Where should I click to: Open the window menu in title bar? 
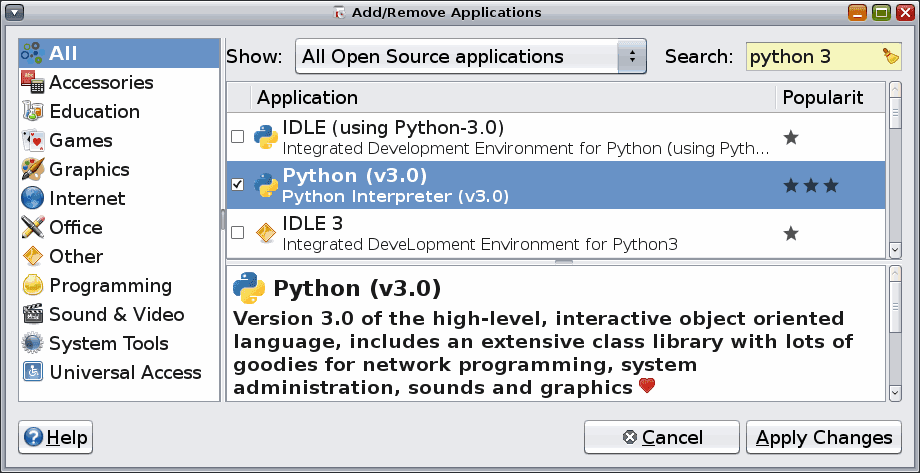pos(14,13)
